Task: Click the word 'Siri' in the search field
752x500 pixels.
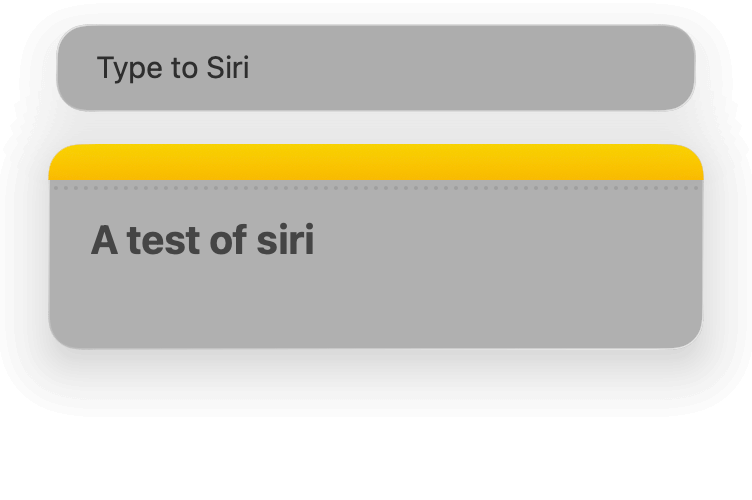Action: 227,68
